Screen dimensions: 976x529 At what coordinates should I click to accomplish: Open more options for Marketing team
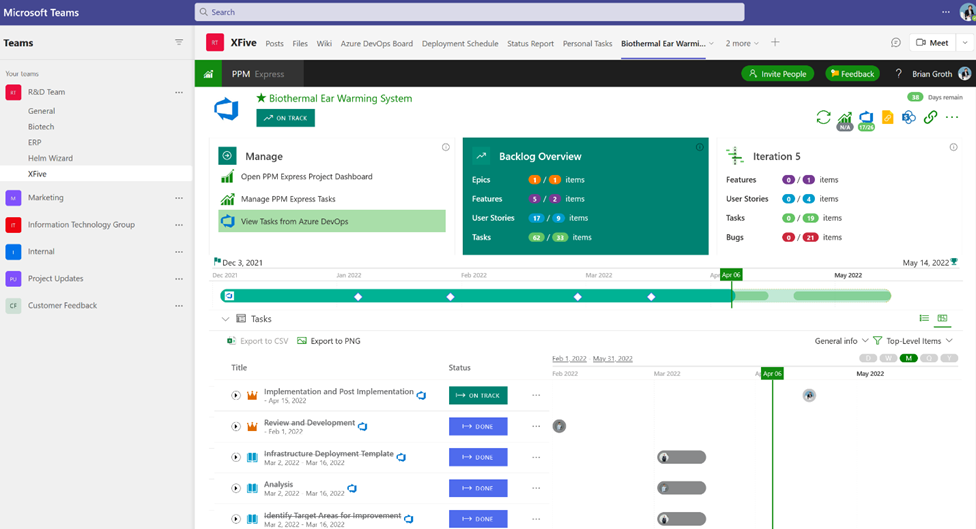pyautogui.click(x=179, y=198)
